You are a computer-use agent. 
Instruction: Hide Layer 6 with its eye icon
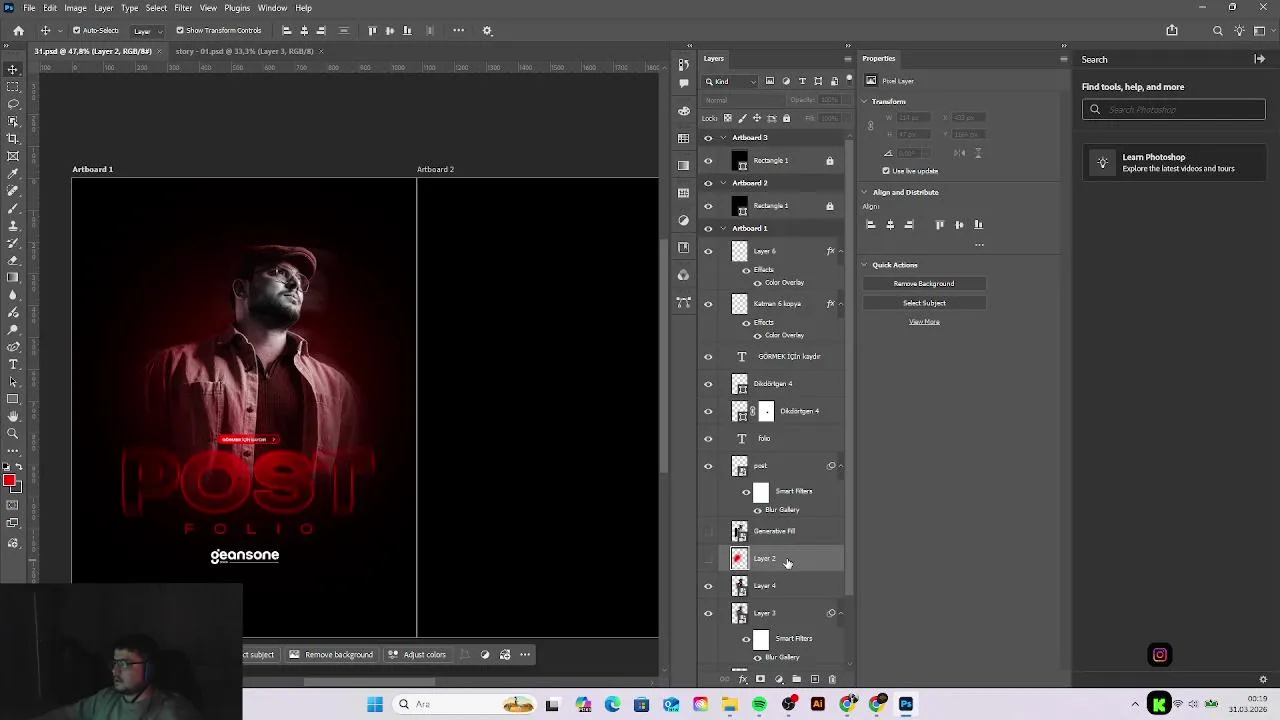pos(708,251)
